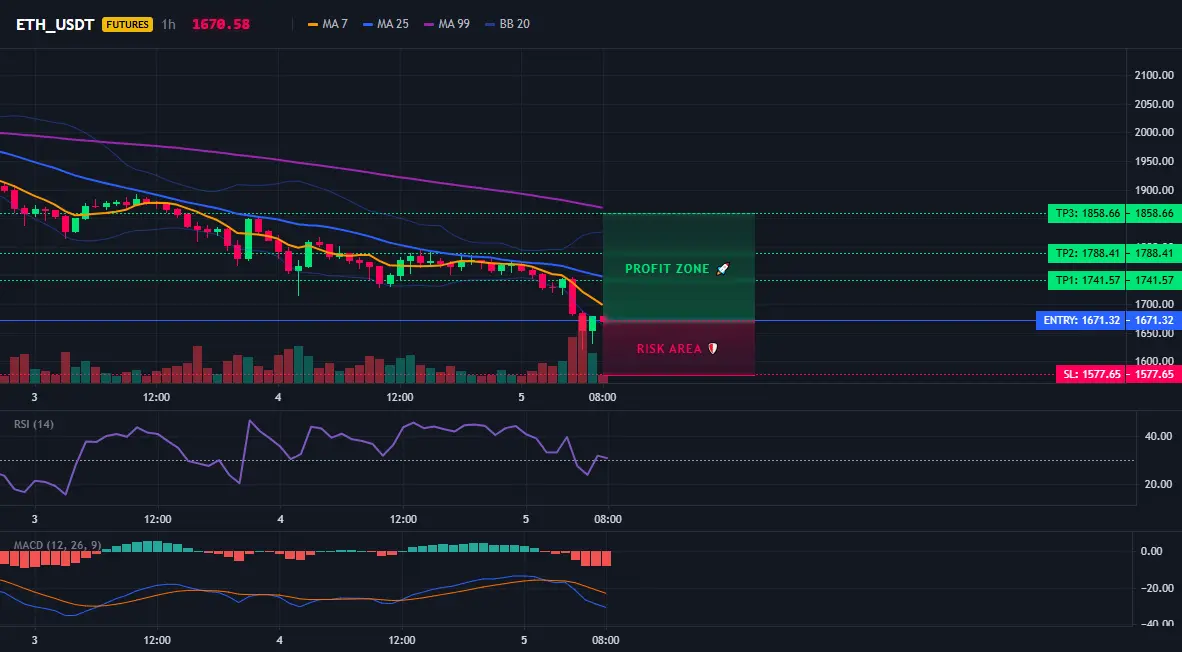Viewport: 1182px width, 652px height.
Task: Click the RSI 20.00 axis value
Action: tap(1157, 484)
